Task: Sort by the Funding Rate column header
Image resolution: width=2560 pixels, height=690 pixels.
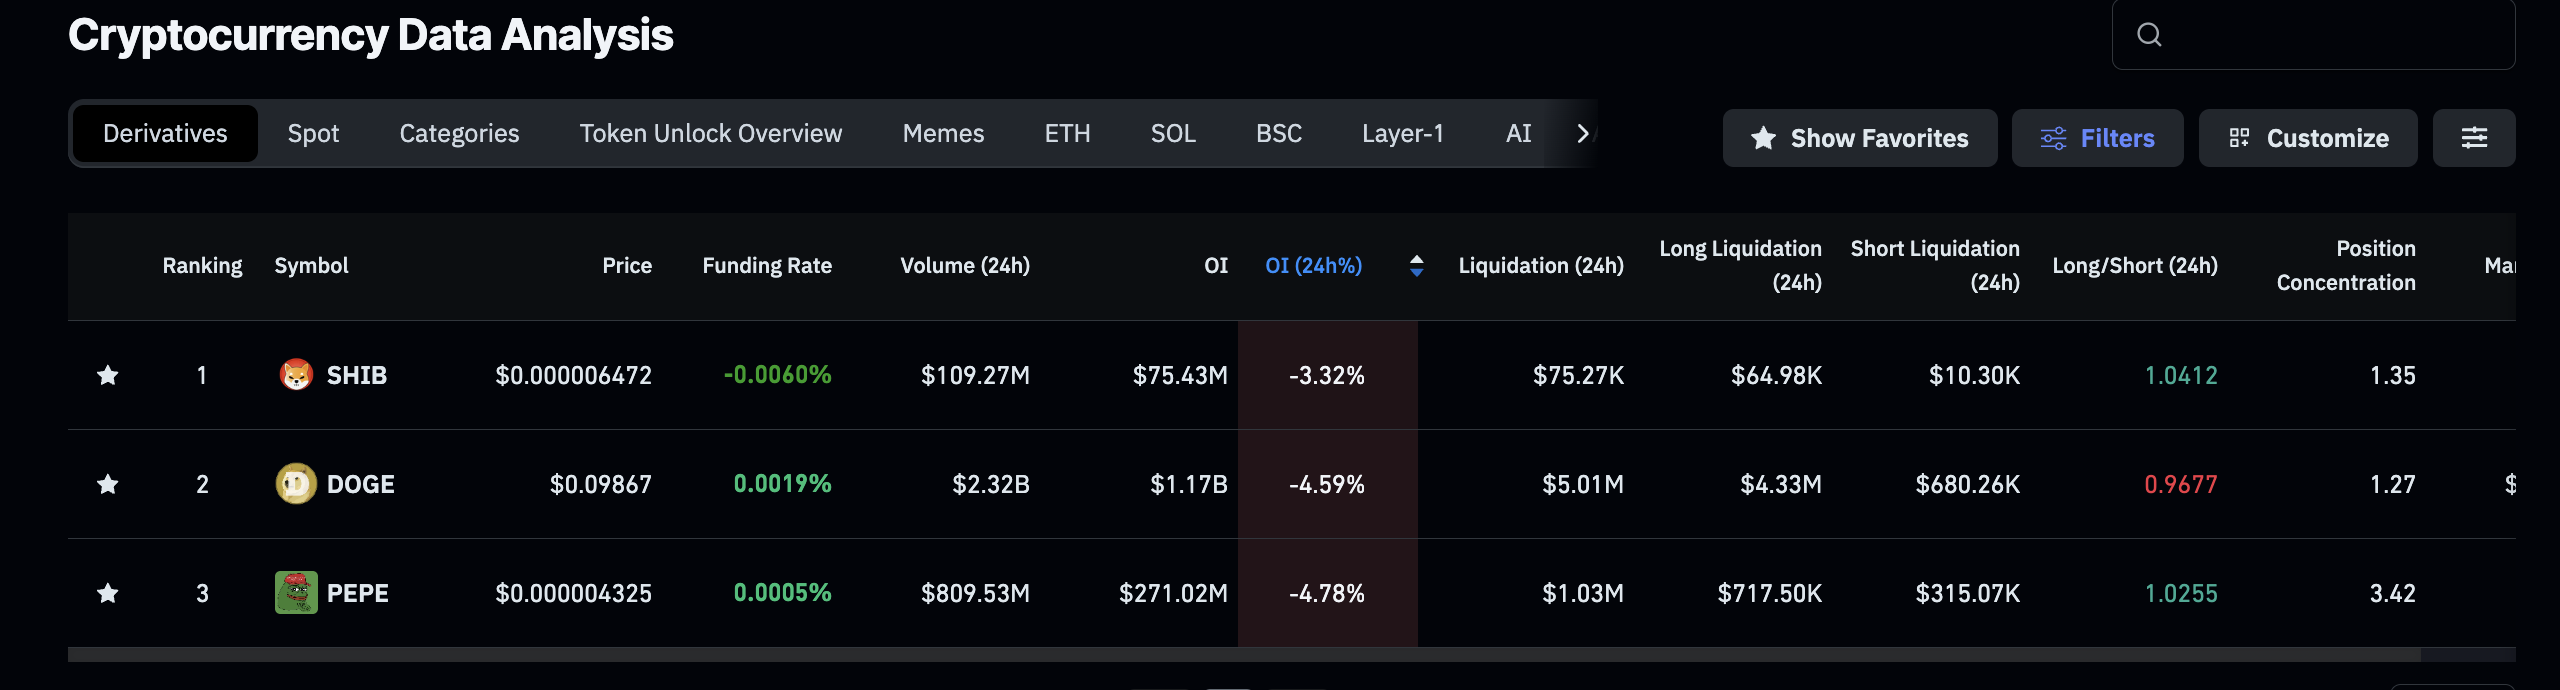Action: pyautogui.click(x=767, y=266)
